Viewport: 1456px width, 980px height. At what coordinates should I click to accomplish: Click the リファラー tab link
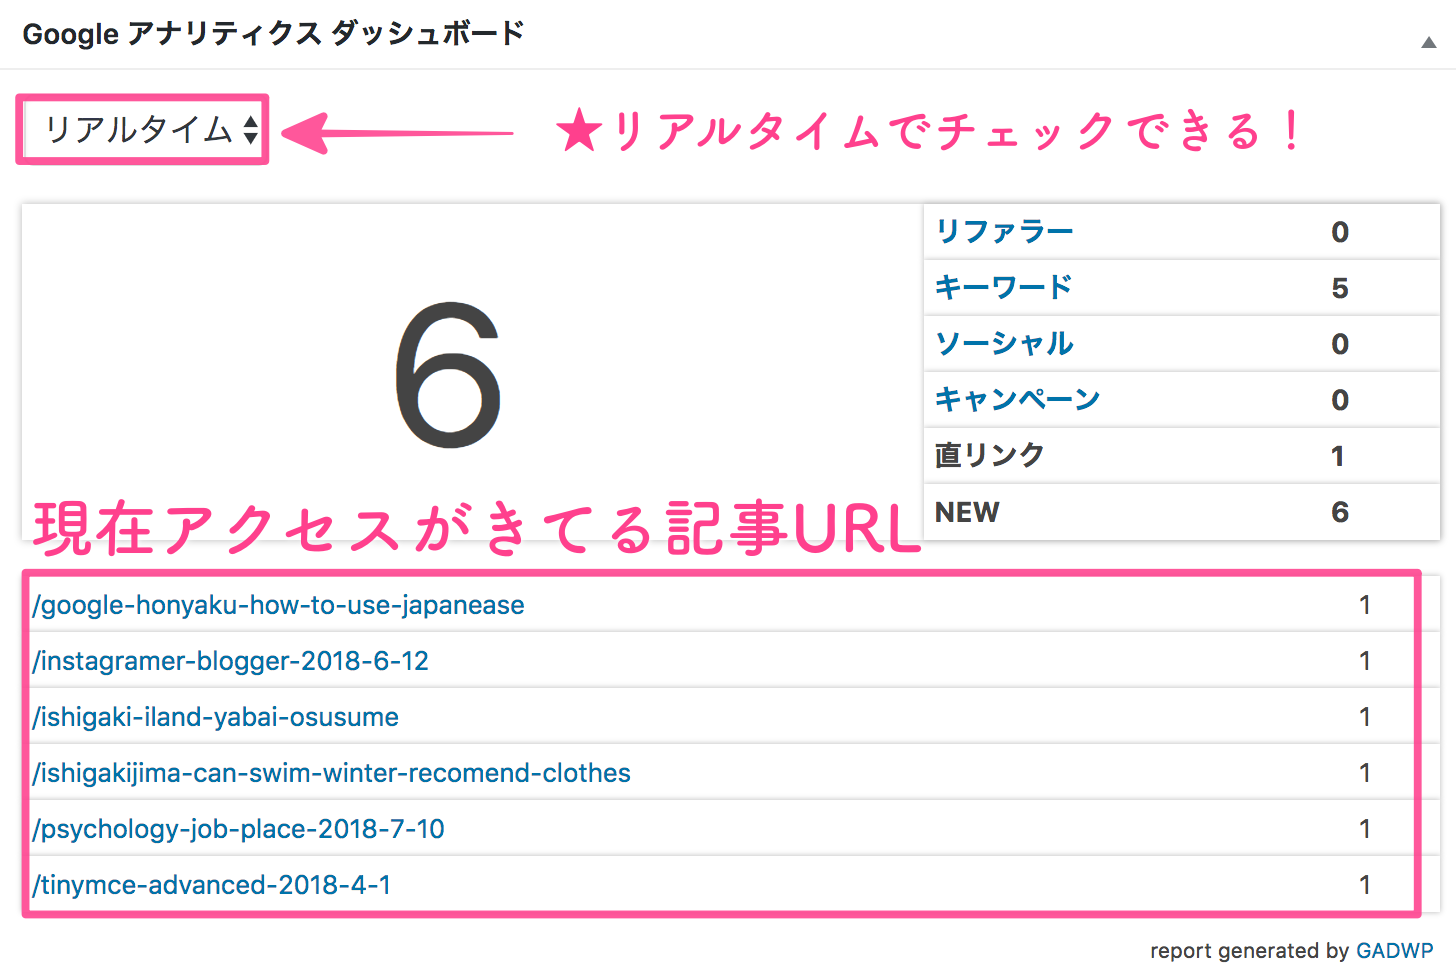(x=1004, y=232)
